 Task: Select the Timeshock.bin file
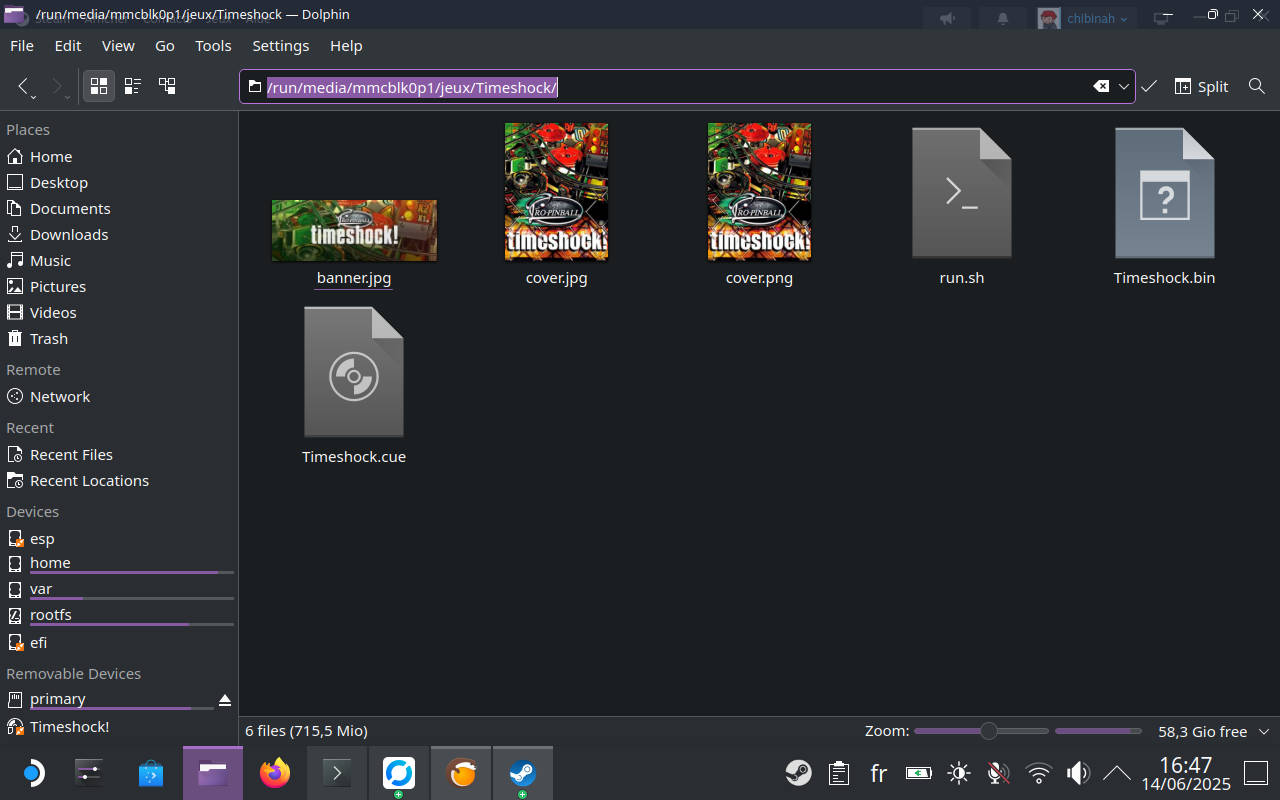pyautogui.click(x=1165, y=192)
